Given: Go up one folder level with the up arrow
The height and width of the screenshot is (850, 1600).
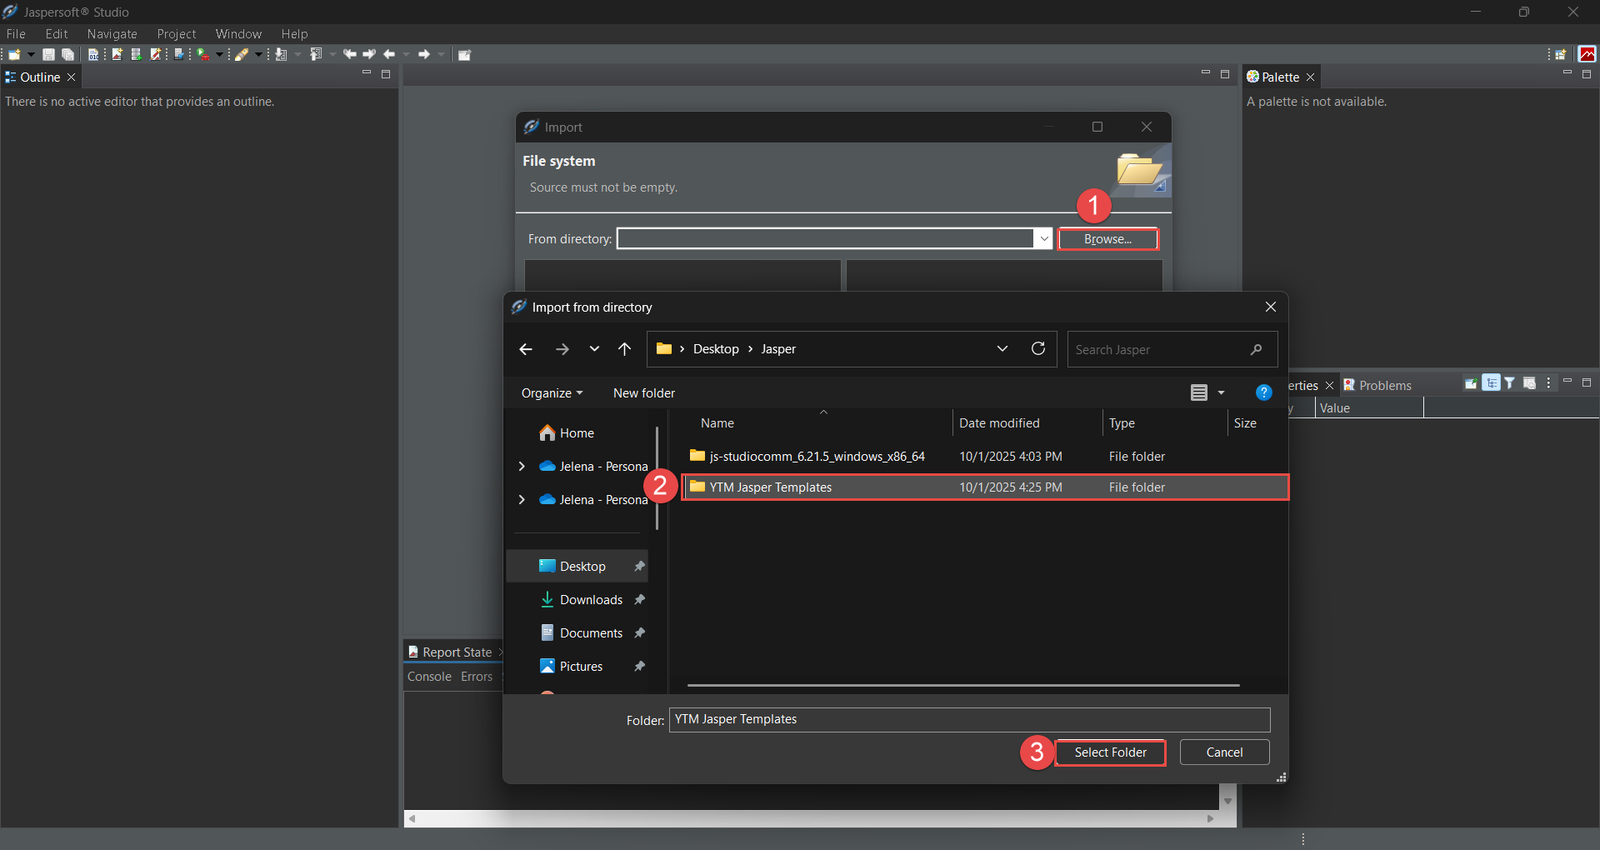Looking at the screenshot, I should click(624, 349).
